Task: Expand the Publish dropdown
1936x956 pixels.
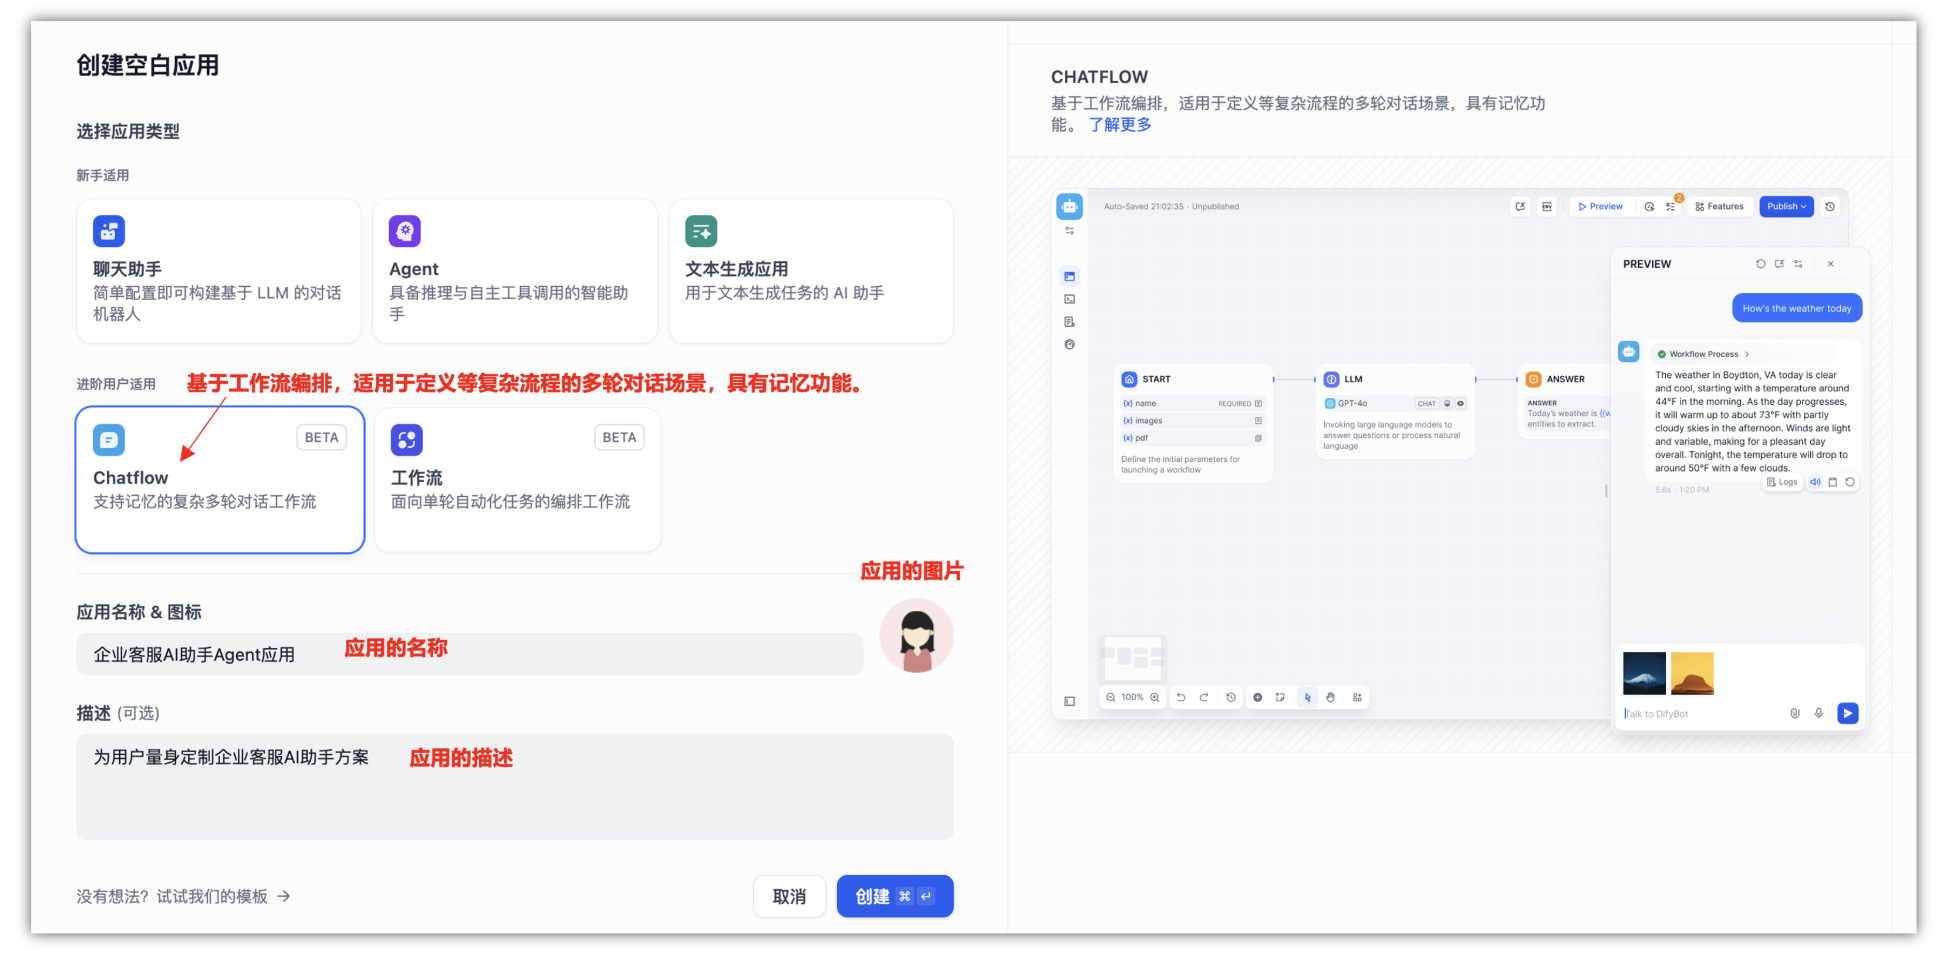Action: [x=1786, y=207]
